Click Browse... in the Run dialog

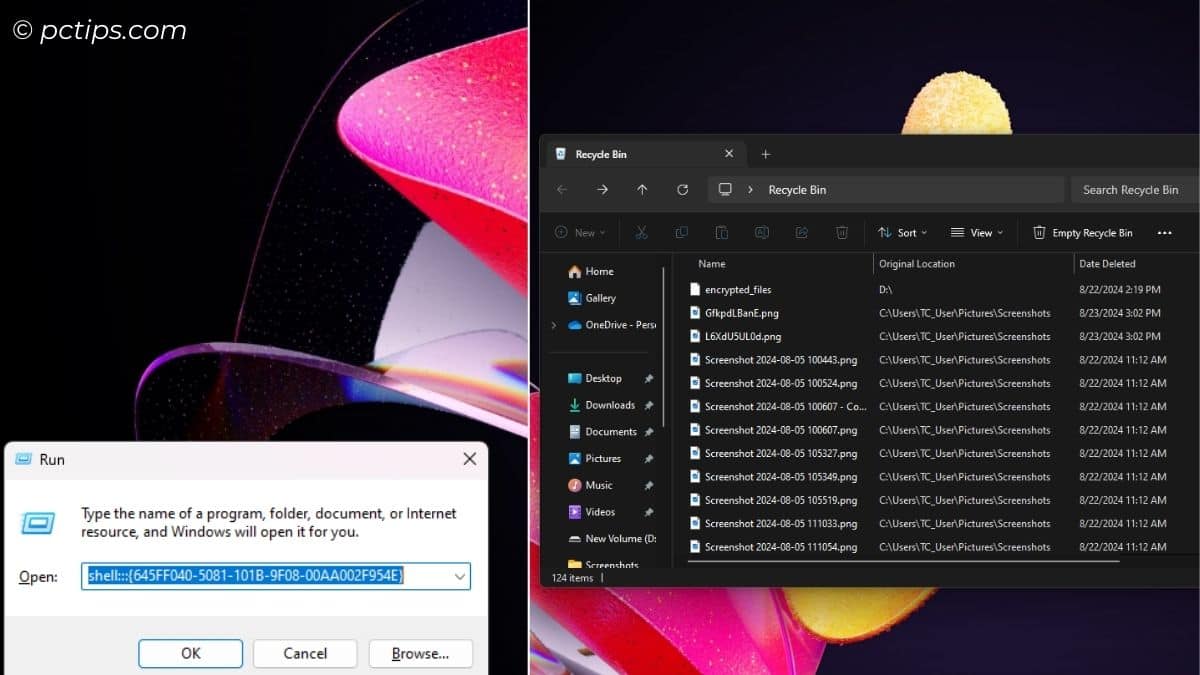[x=420, y=653]
